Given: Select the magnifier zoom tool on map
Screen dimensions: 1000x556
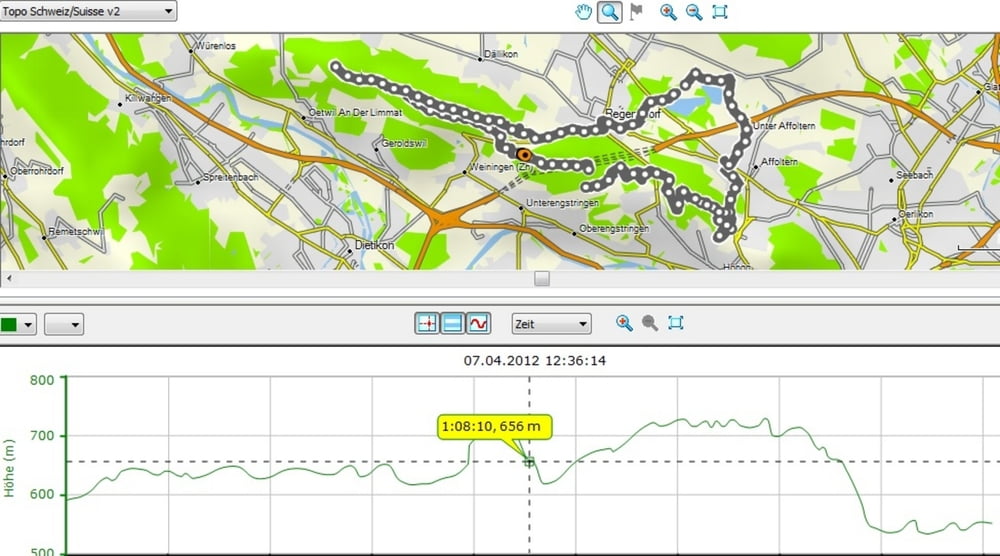Looking at the screenshot, I should 610,11.
